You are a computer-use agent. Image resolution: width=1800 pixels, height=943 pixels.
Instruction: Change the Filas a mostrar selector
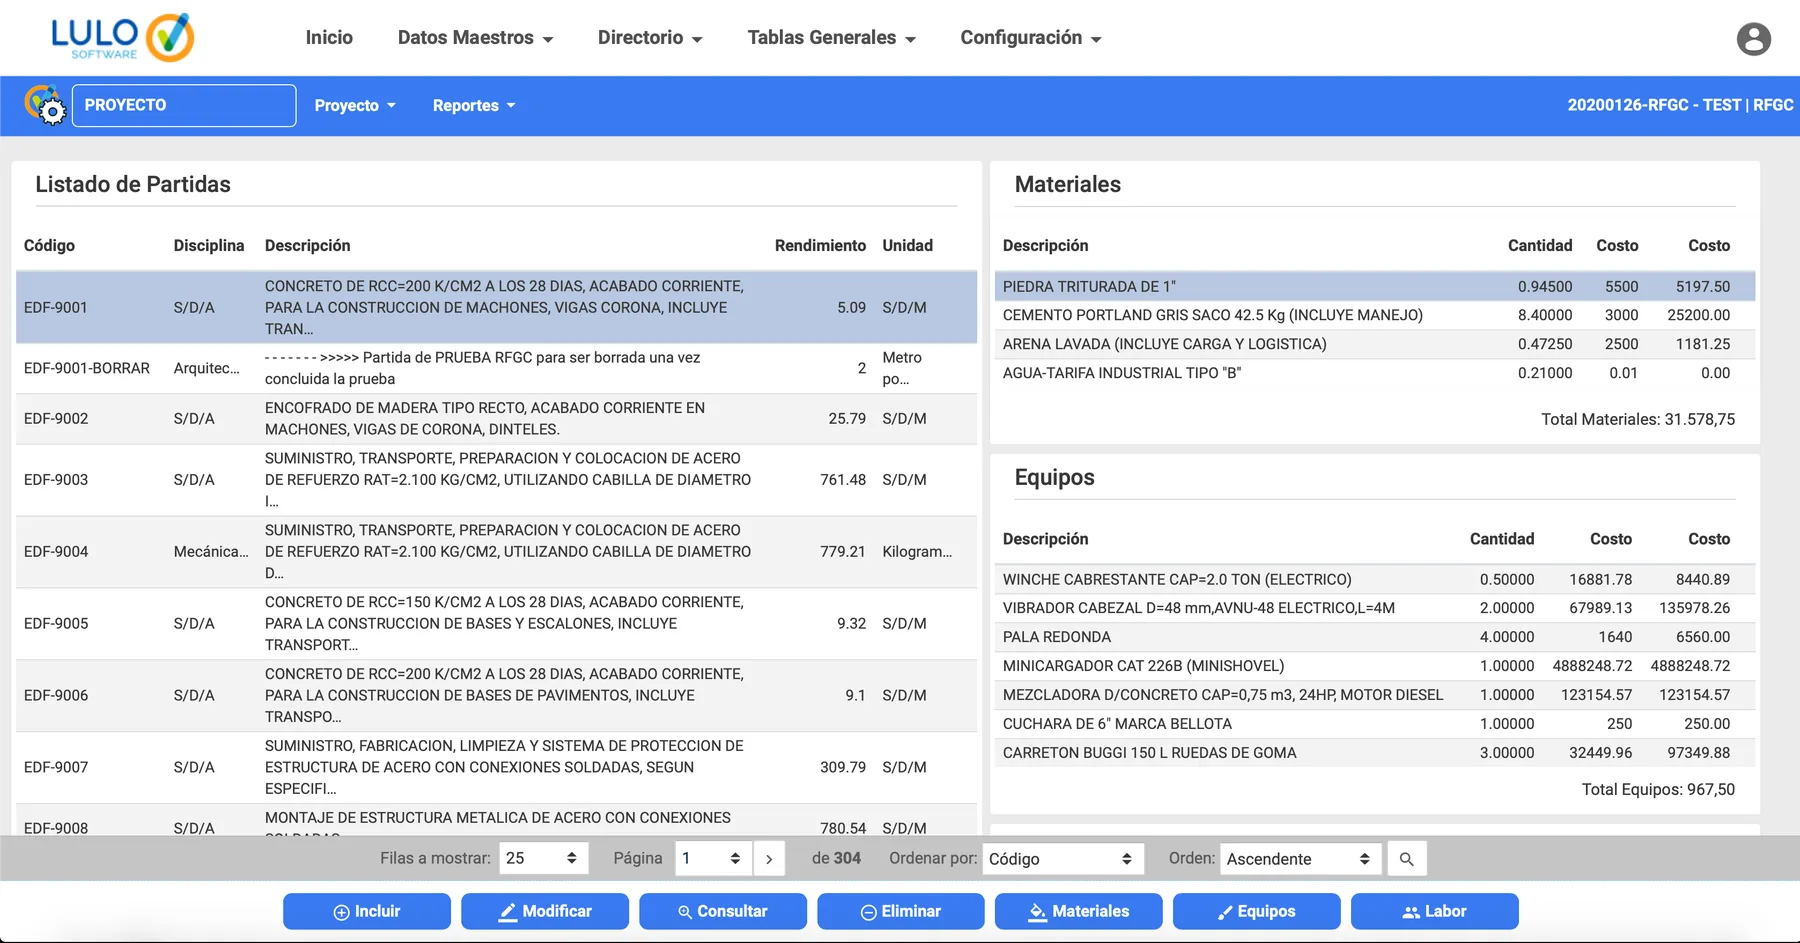(543, 859)
